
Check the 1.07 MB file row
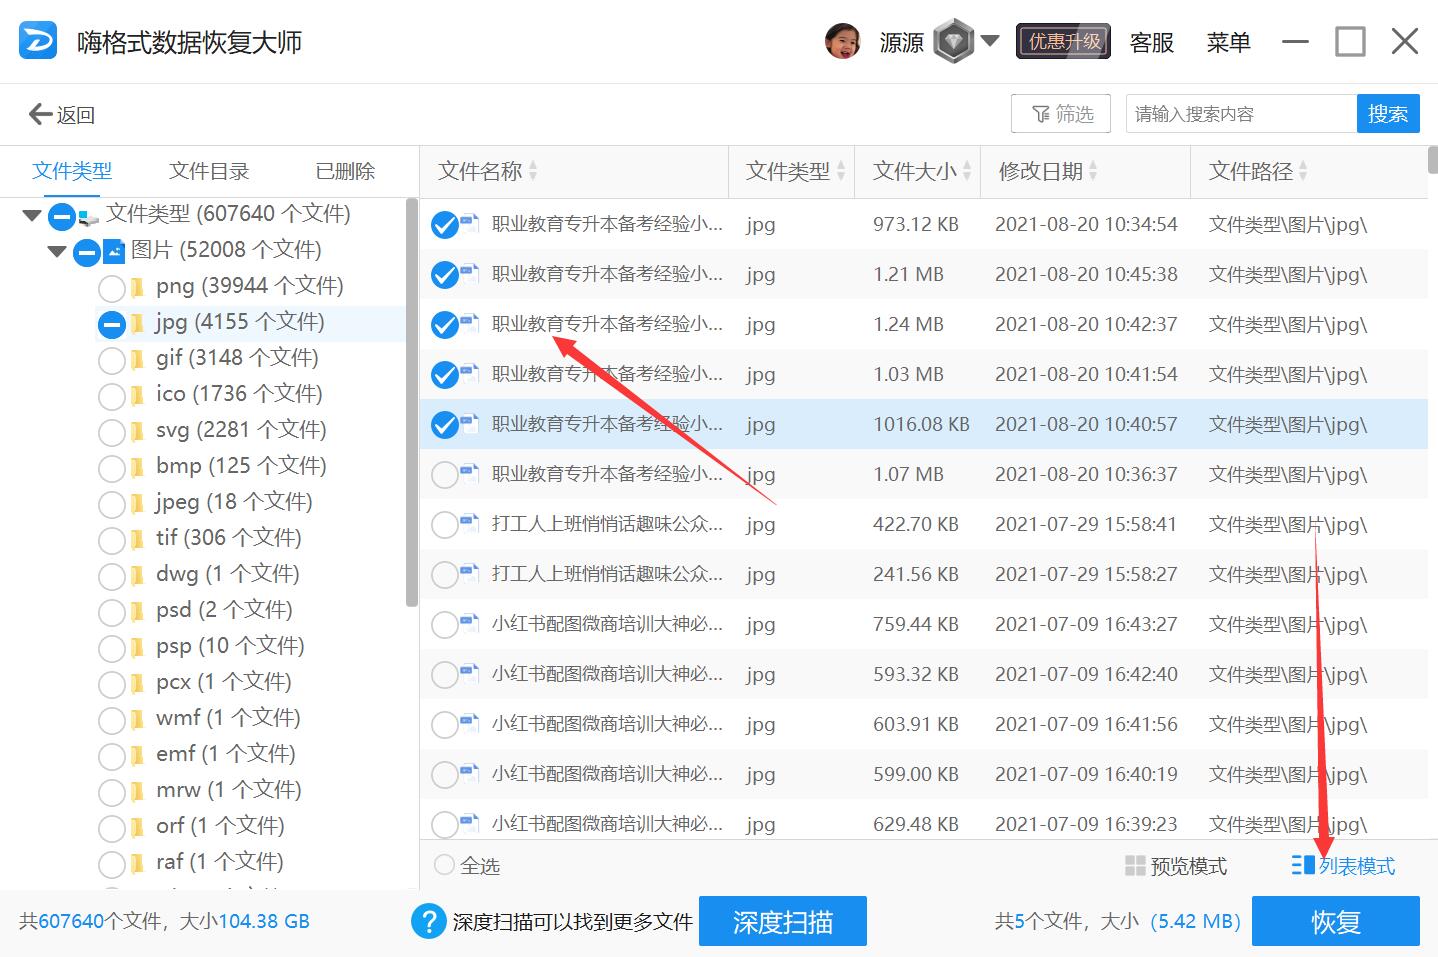coord(445,475)
